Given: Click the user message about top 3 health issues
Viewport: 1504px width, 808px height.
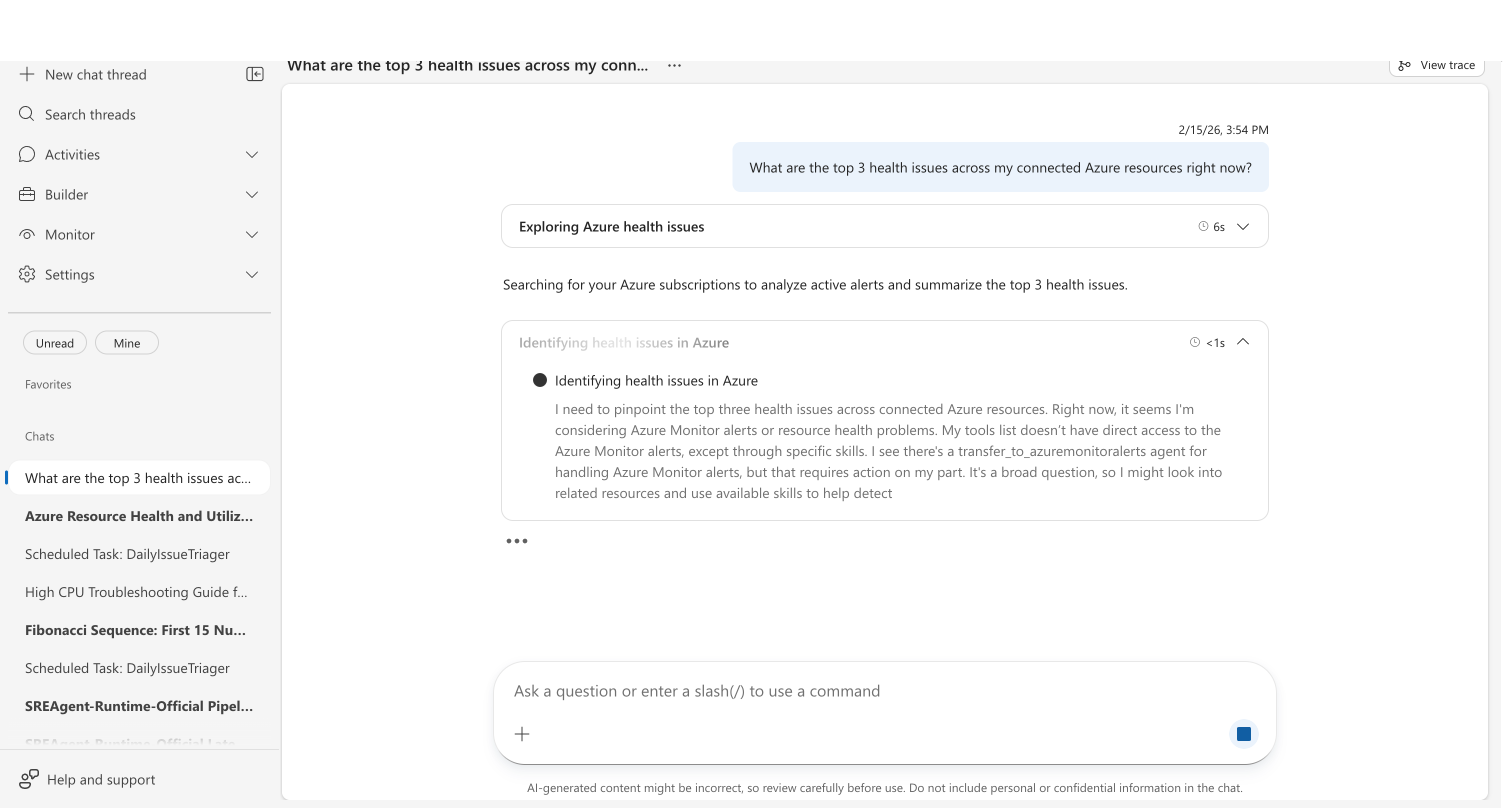Looking at the screenshot, I should (x=1000, y=168).
